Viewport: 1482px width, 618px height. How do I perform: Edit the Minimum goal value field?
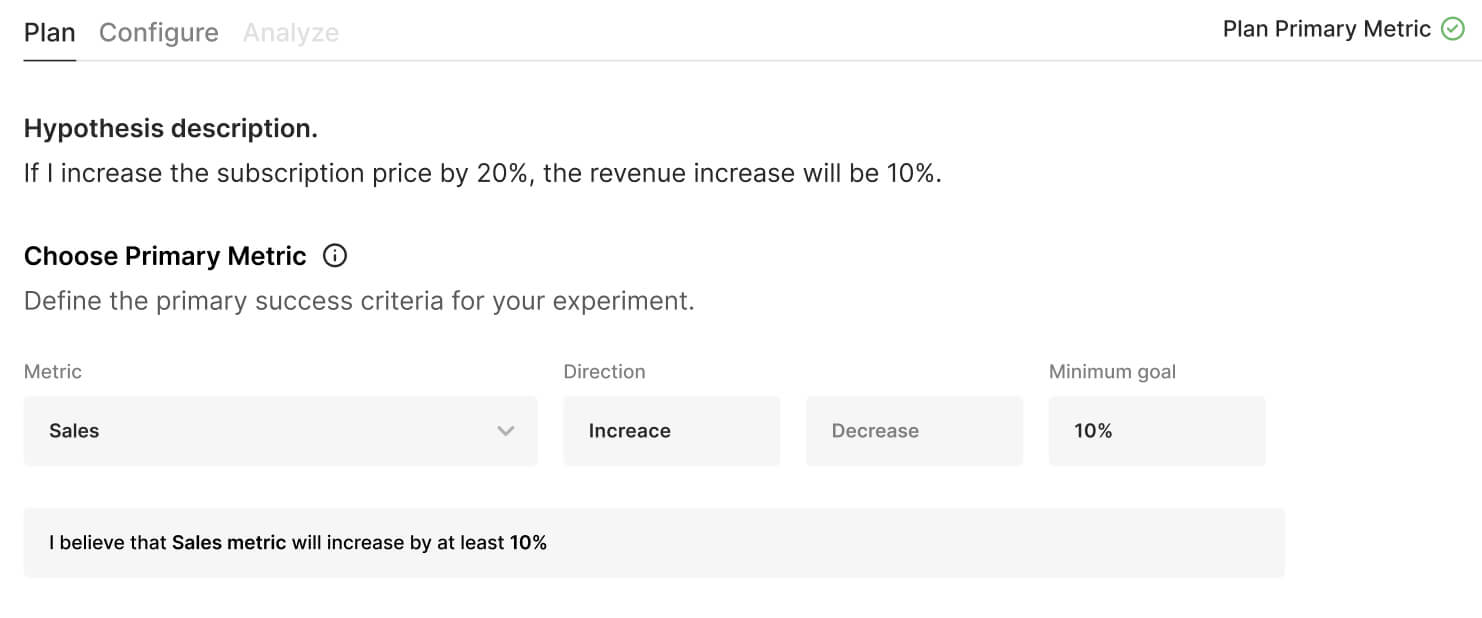tap(1156, 431)
